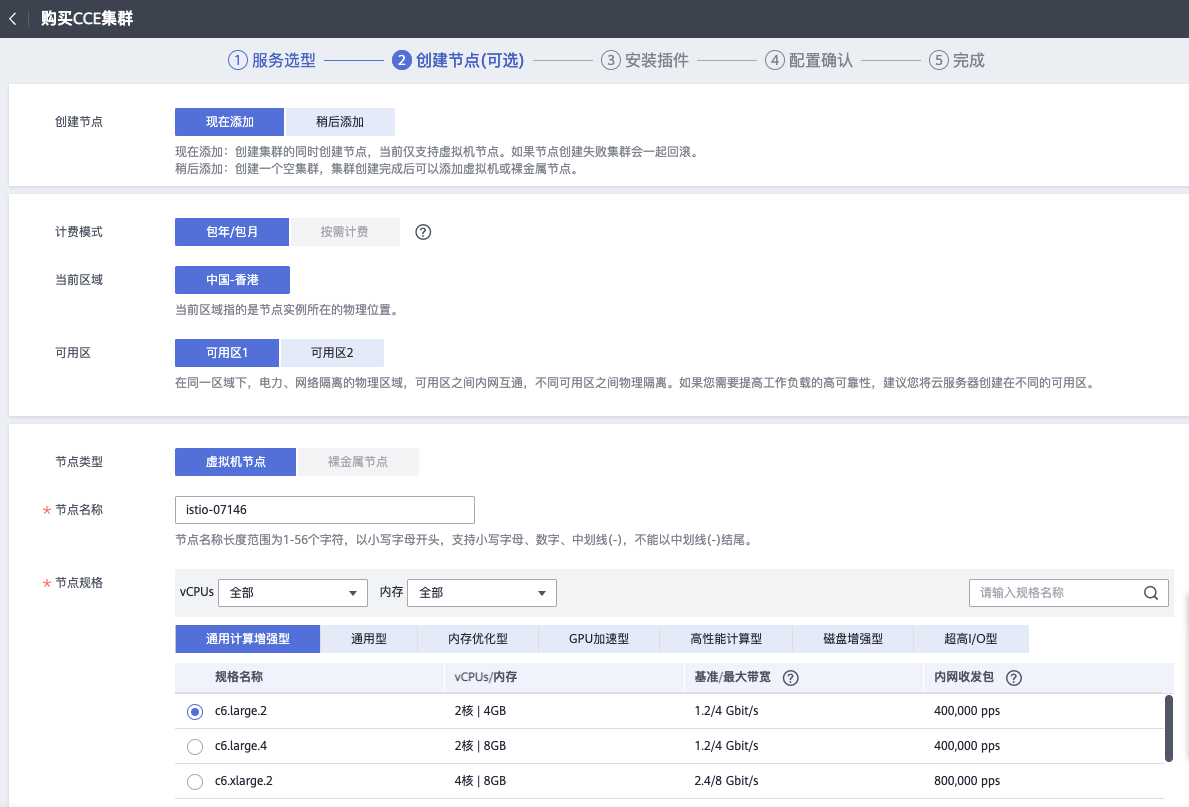This screenshot has height=807, width=1189.
Task: Click the 800,000 pps cell
Action: 967,781
